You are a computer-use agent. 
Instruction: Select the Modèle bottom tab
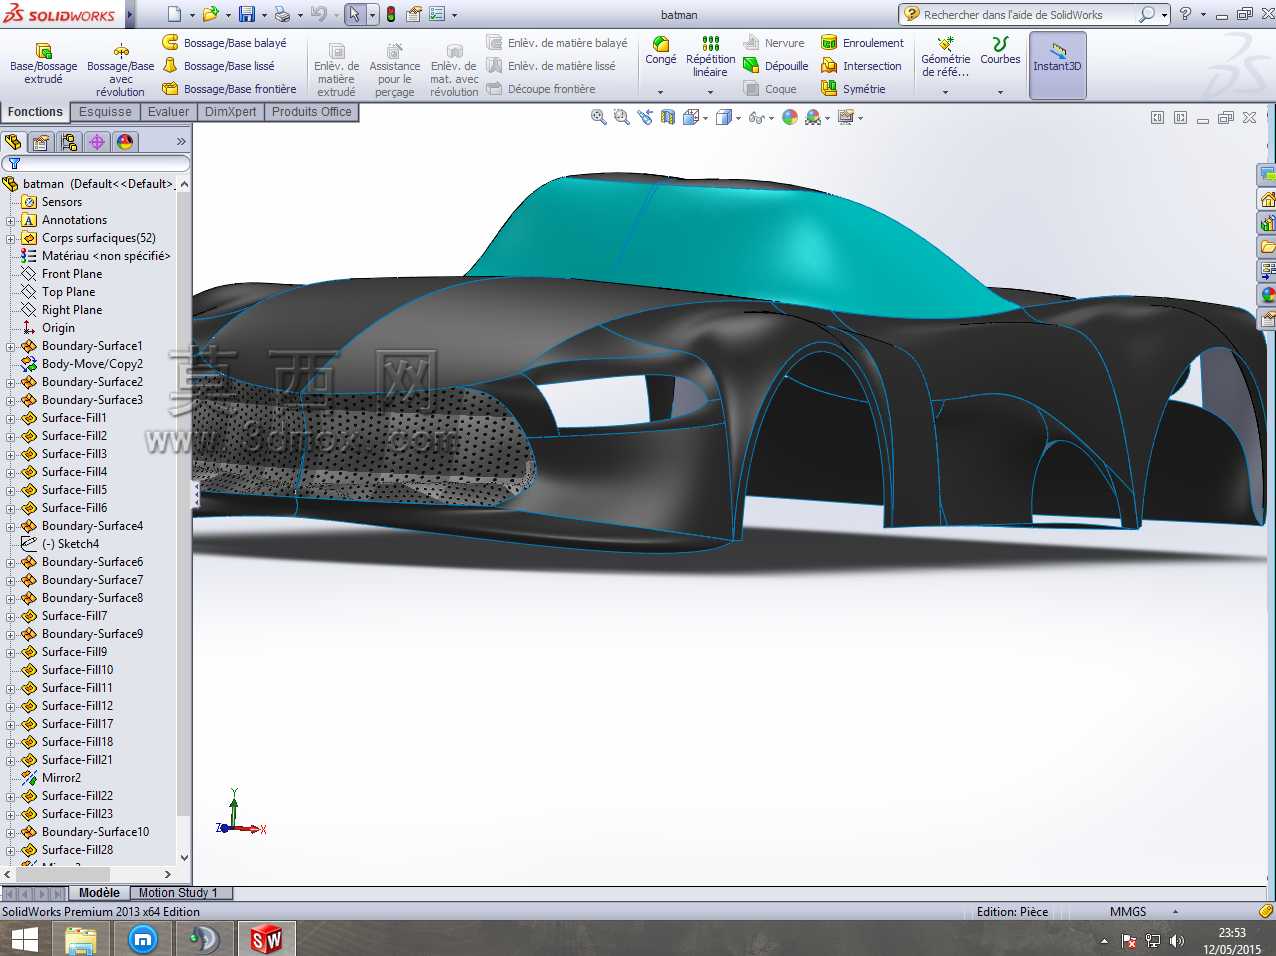tap(99, 893)
